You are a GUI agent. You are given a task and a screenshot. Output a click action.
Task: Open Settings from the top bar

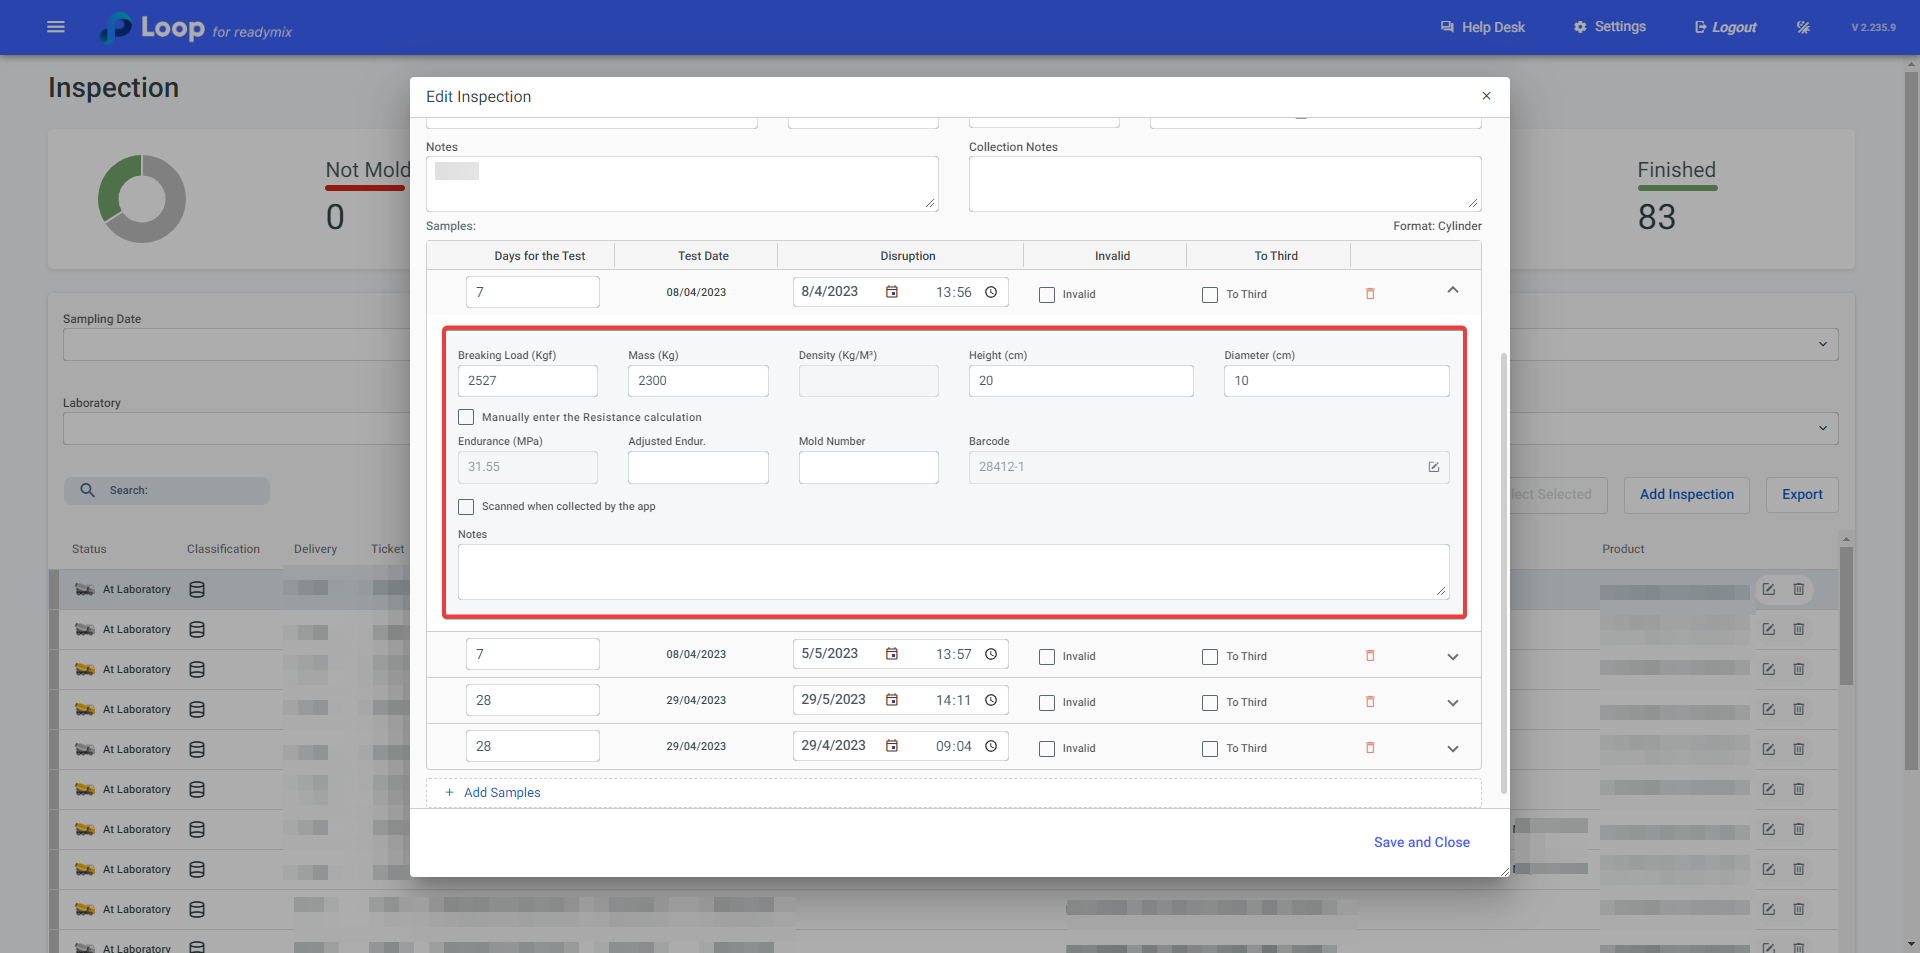point(1609,27)
